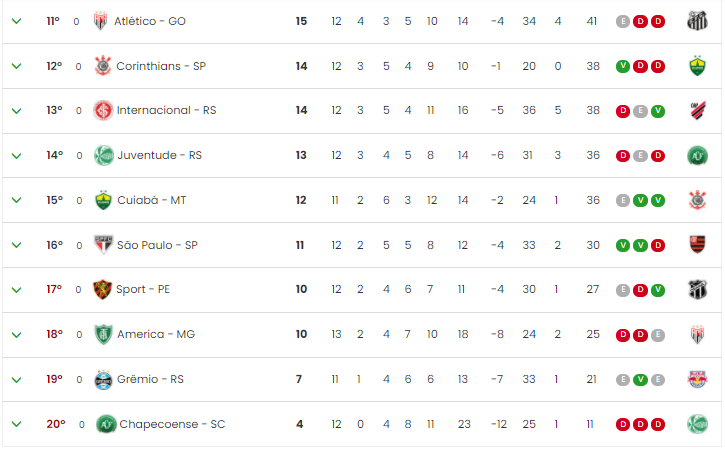Expand the Corinthians - SP row details
725x449 pixels.
click(x=17, y=66)
